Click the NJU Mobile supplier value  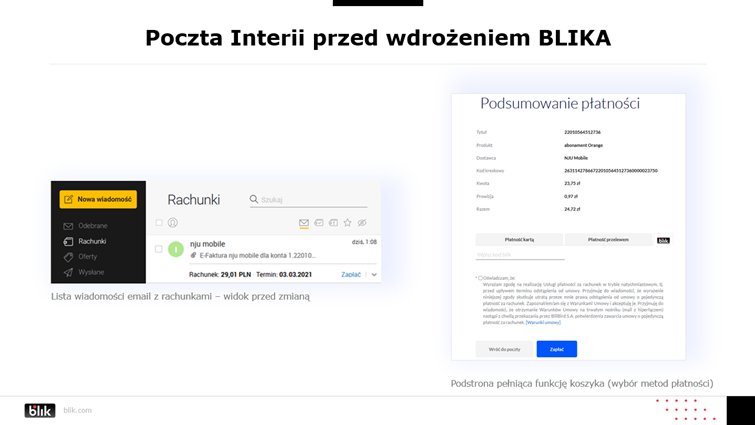pos(576,157)
